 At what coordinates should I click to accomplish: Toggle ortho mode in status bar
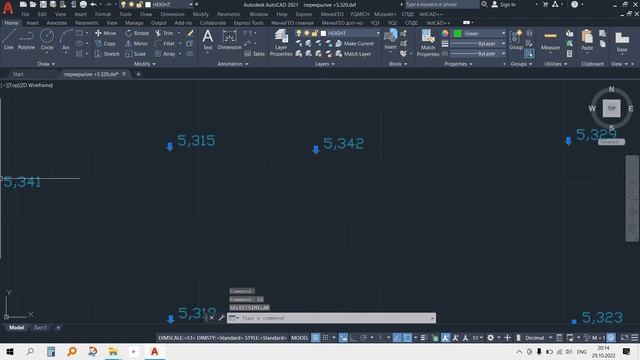353,338
